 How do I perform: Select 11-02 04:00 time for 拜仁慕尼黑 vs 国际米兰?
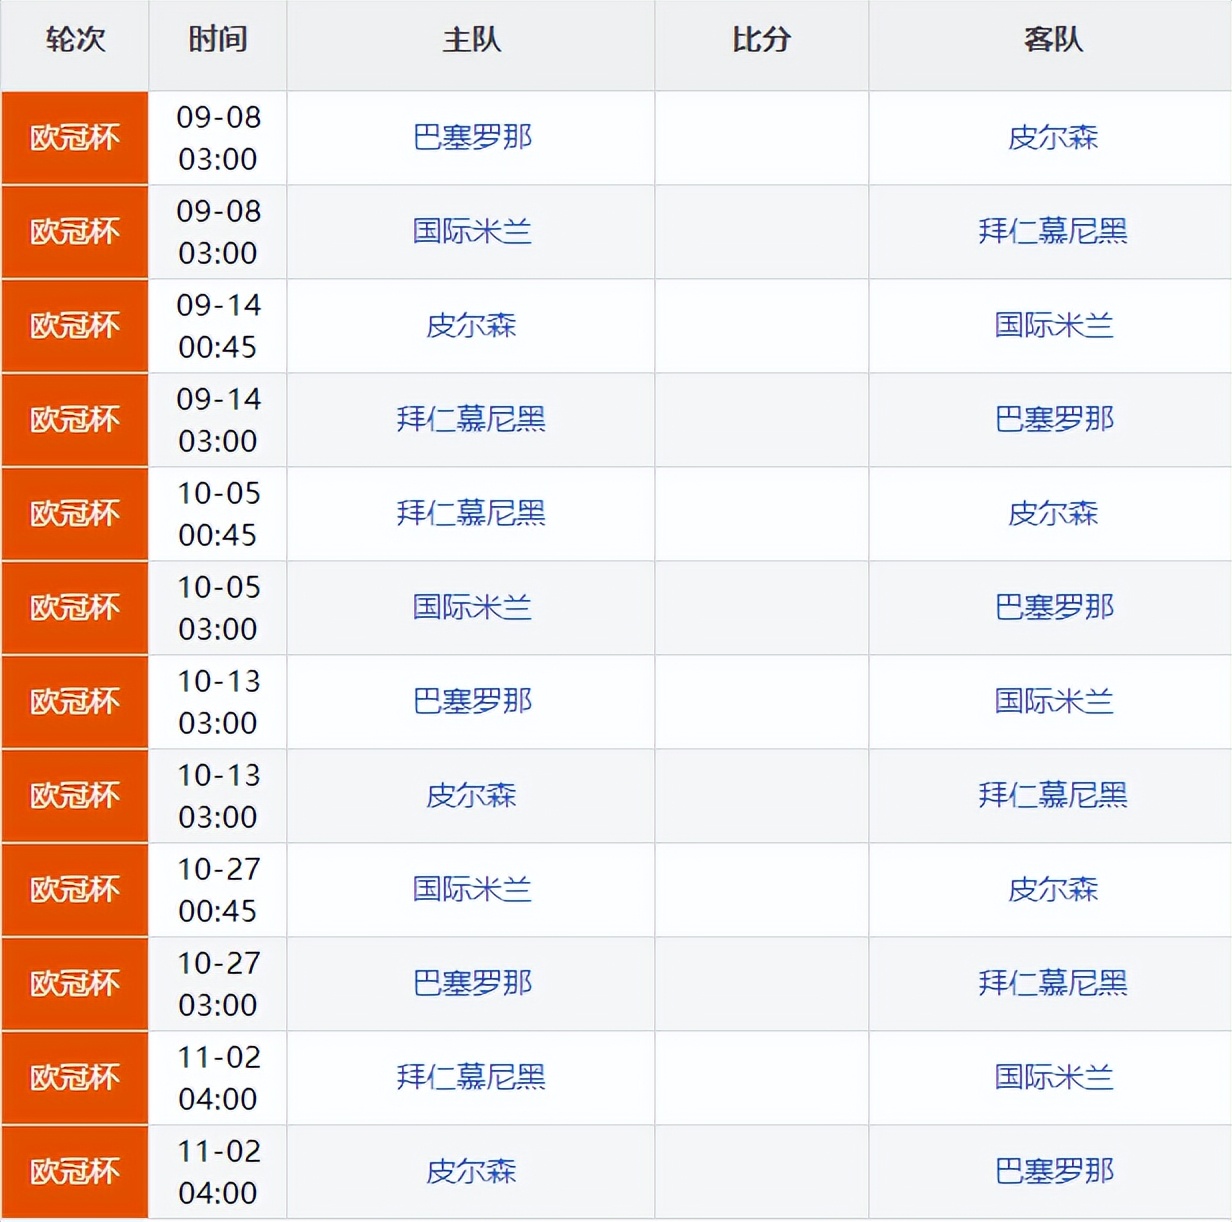pyautogui.click(x=218, y=1078)
